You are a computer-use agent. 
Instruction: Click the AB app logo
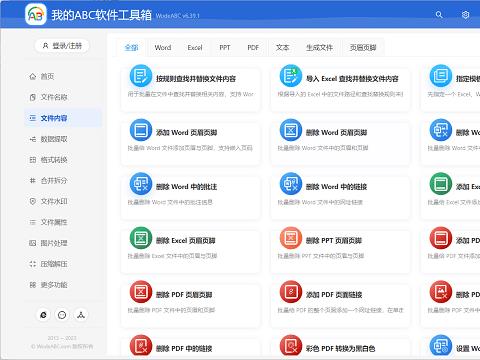36,14
